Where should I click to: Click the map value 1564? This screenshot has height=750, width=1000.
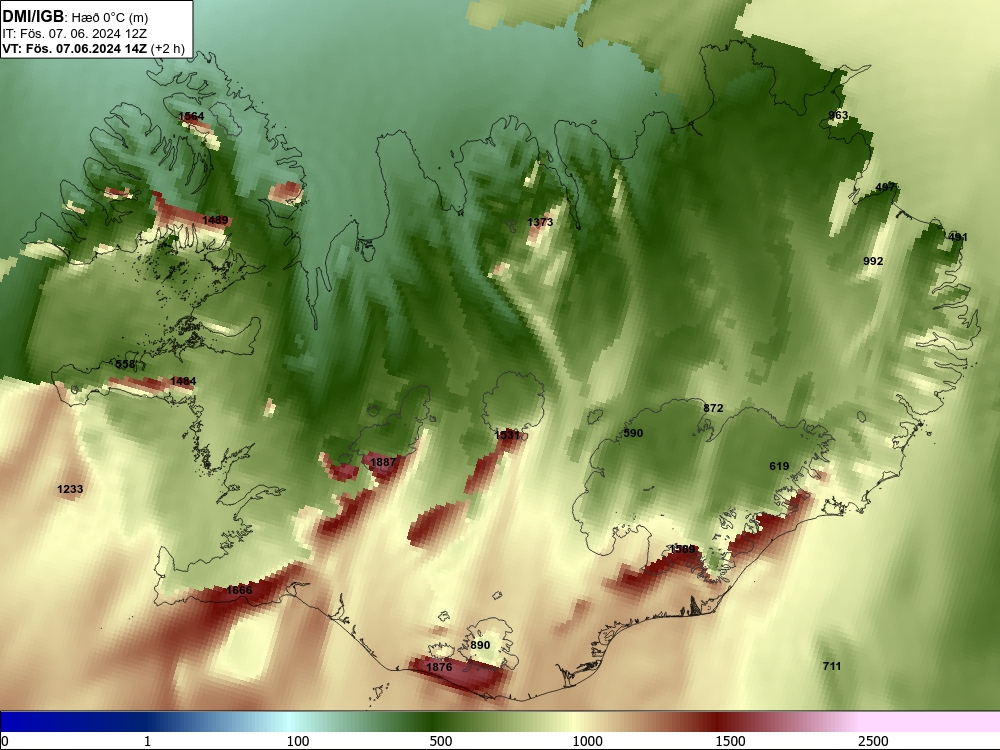191,116
